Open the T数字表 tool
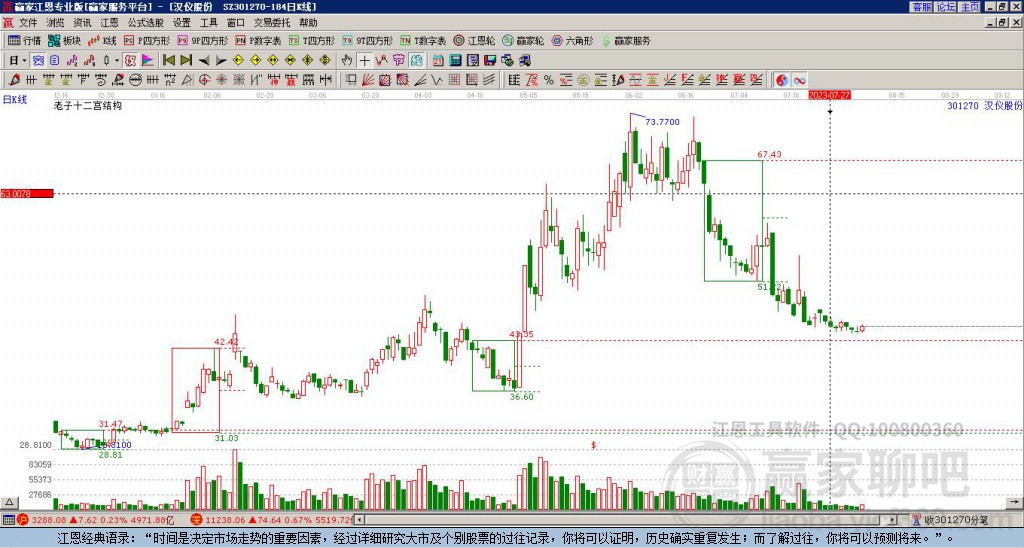This screenshot has height=548, width=1024. [x=423, y=40]
